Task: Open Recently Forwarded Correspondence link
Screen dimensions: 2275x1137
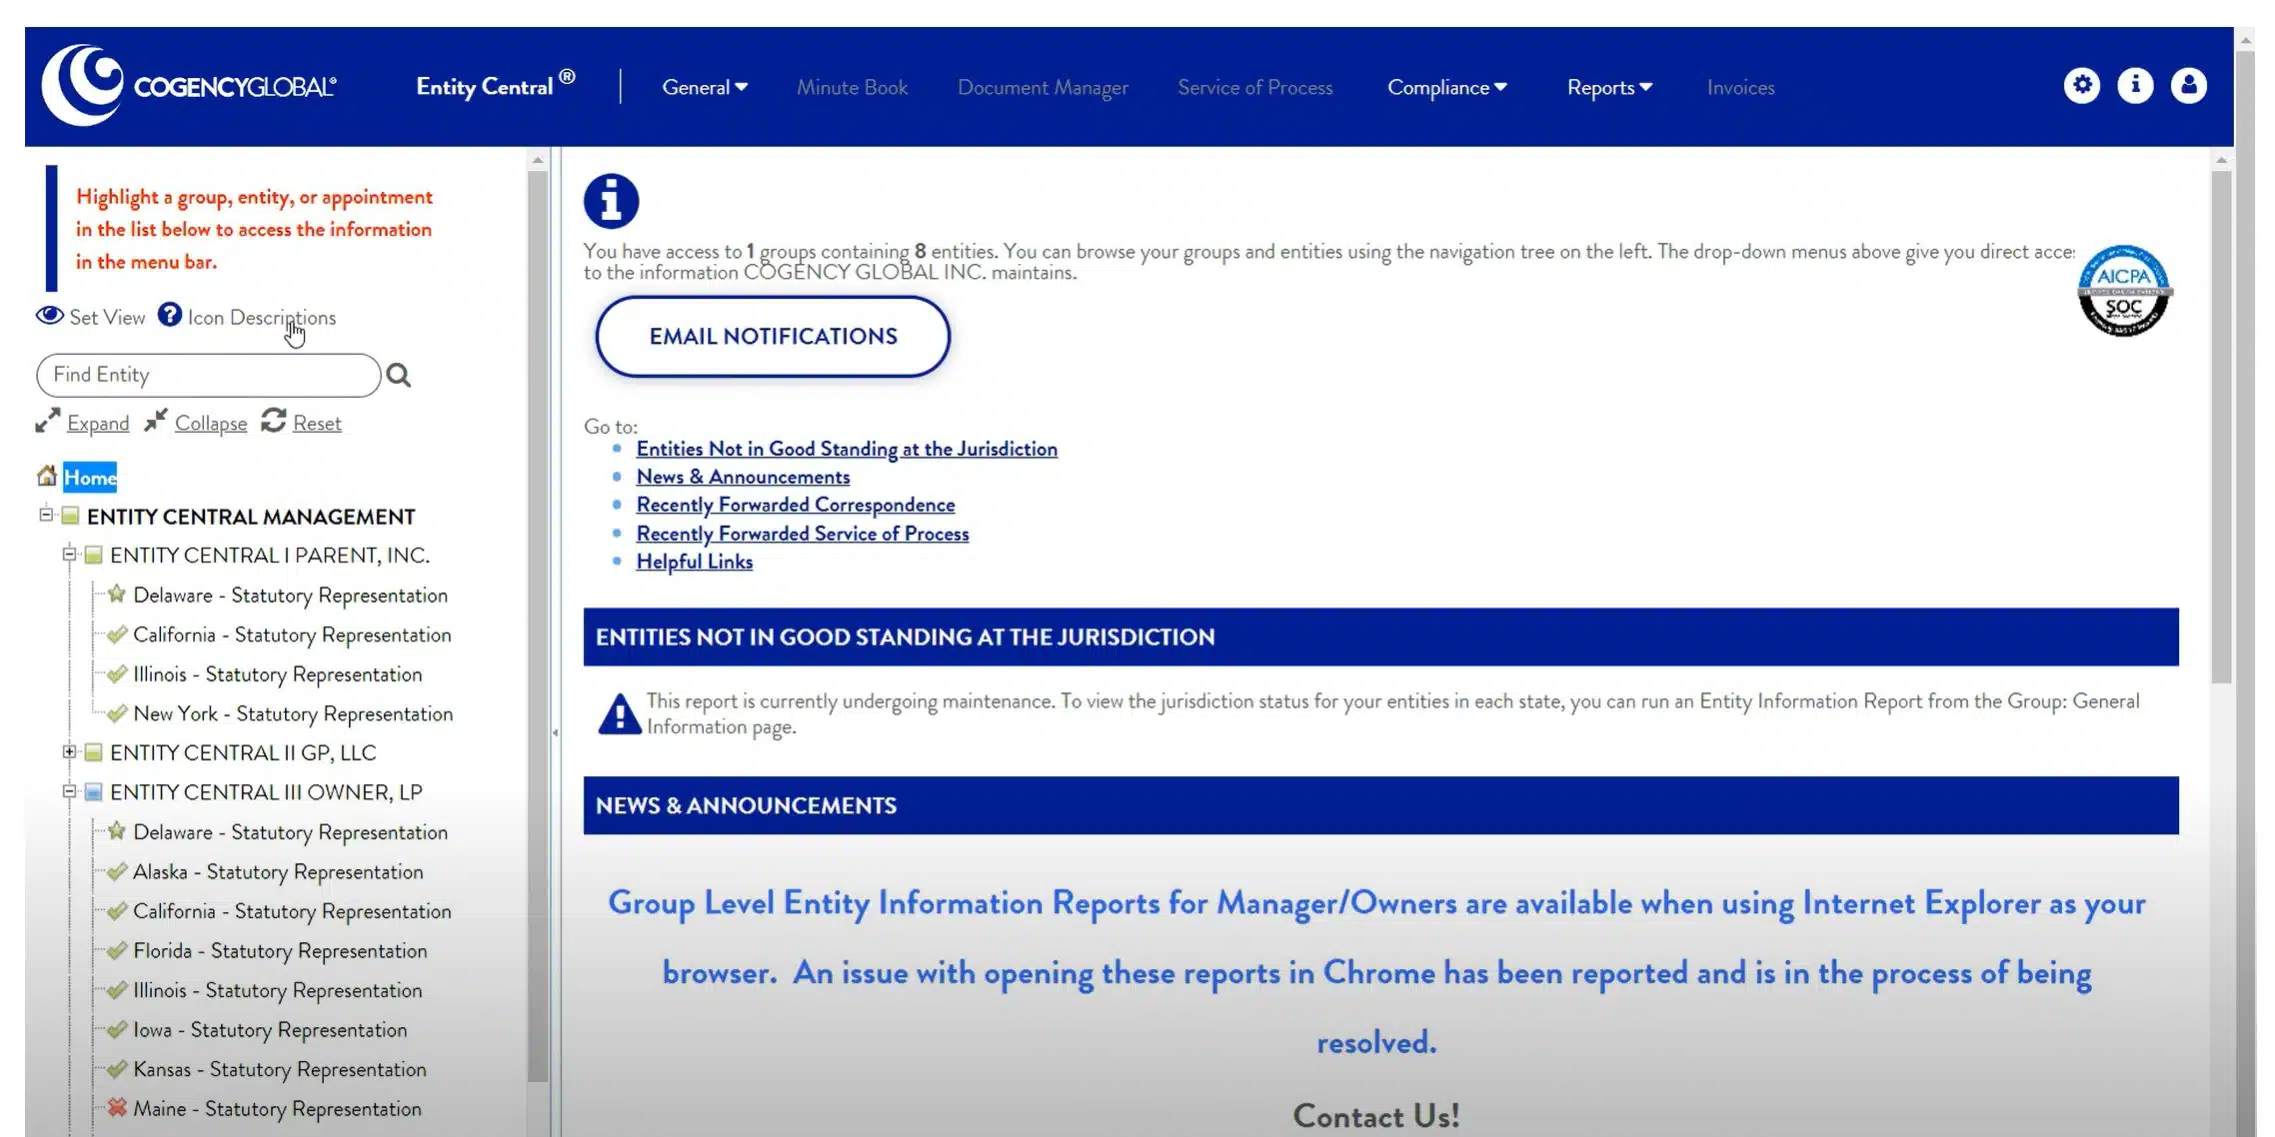Action: pos(795,505)
